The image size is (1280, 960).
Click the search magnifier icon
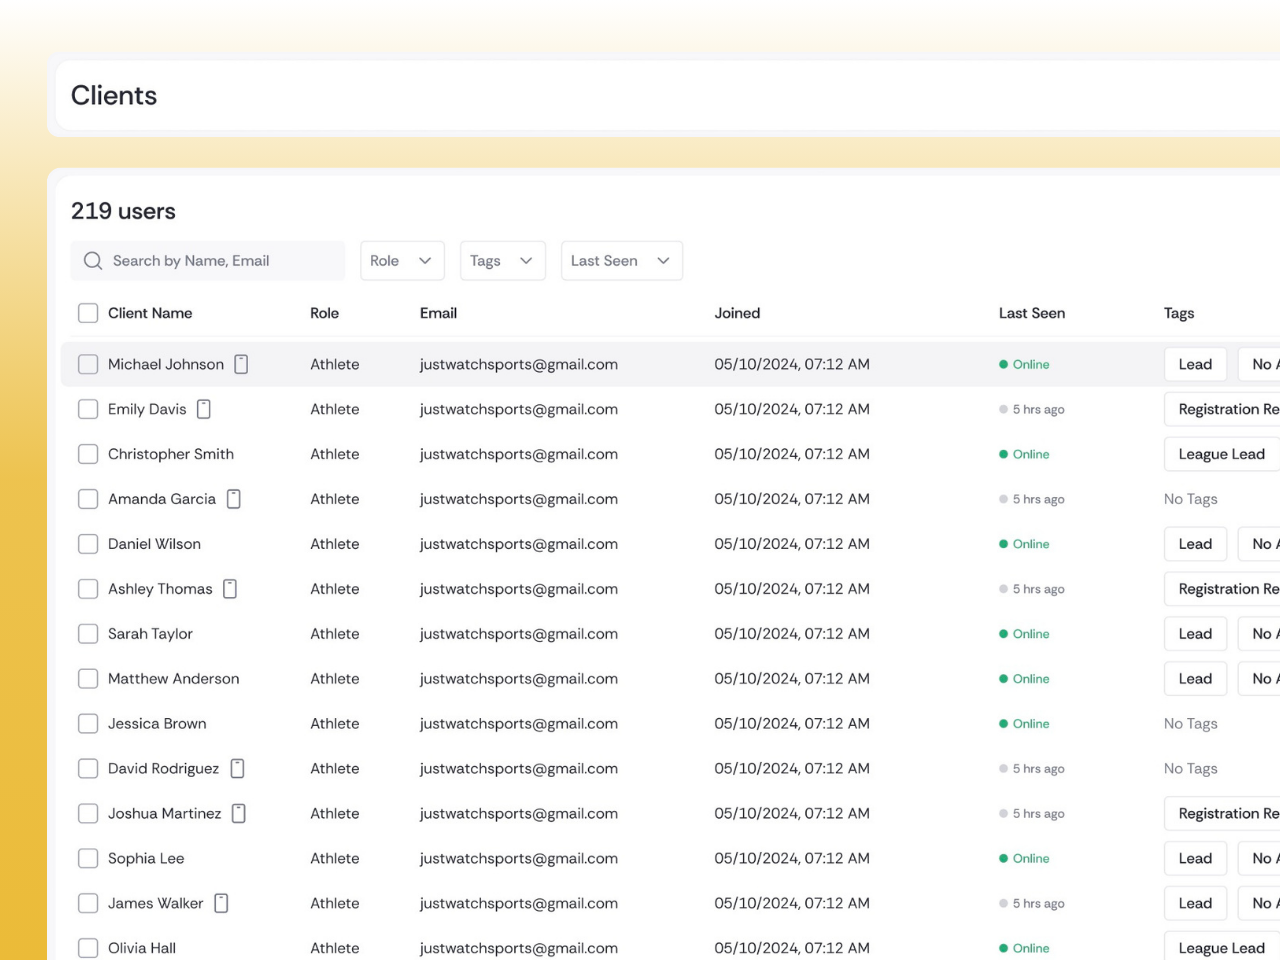[x=93, y=261]
